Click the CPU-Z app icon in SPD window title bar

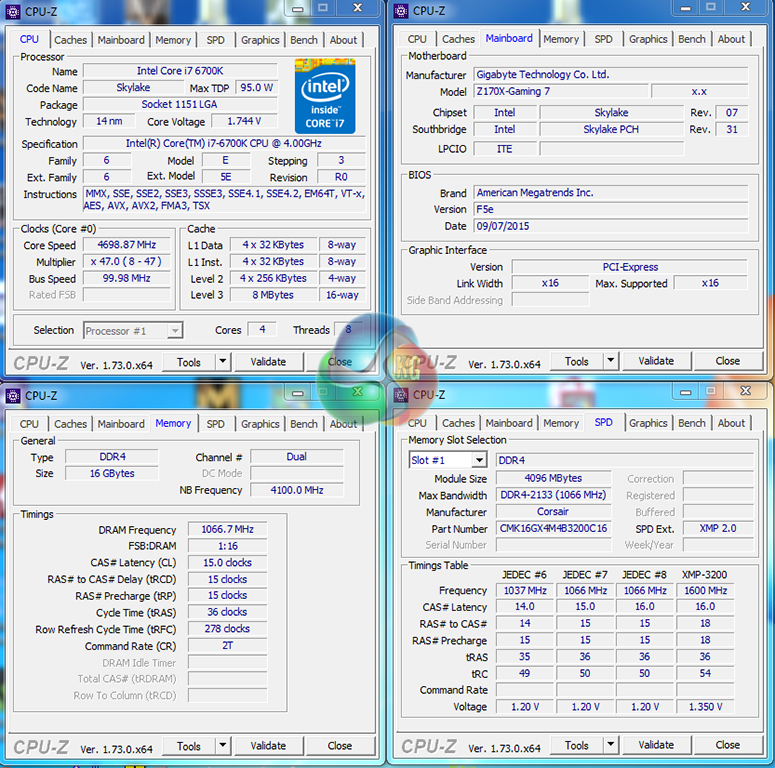(x=401, y=395)
